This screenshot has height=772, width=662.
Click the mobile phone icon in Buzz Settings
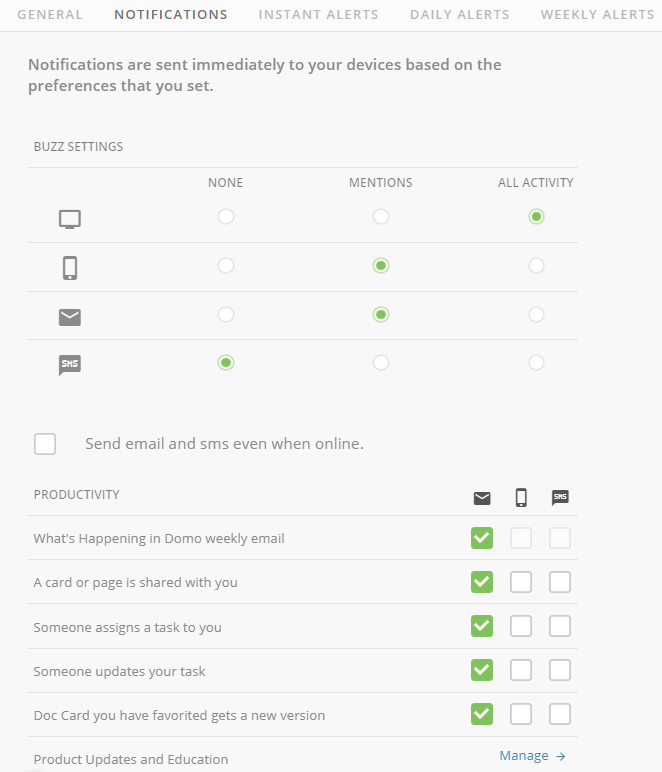pos(69,267)
